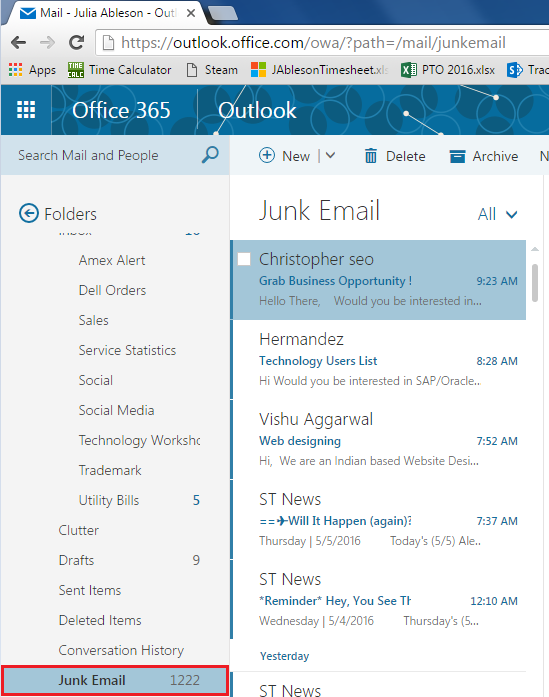Open the All filter dropdown
Viewport: 549px width, 697px height.
[497, 214]
